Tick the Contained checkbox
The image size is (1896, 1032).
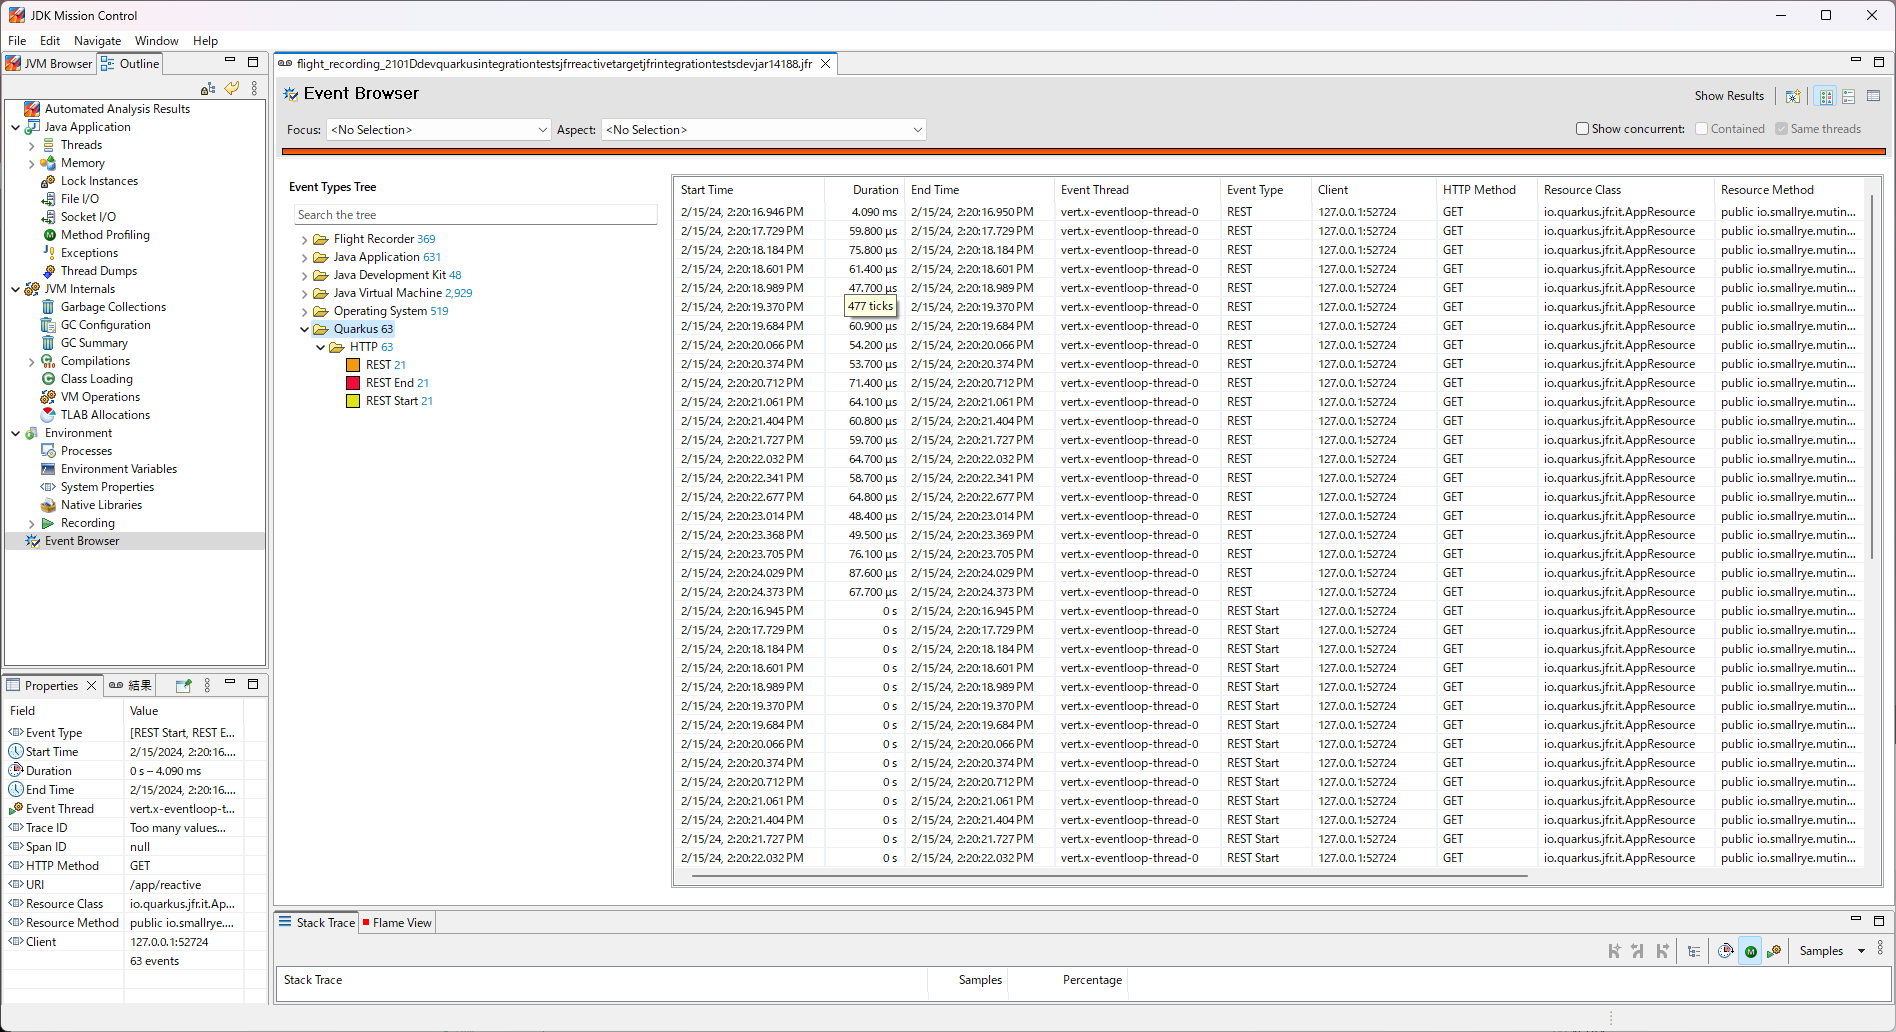tap(1701, 129)
